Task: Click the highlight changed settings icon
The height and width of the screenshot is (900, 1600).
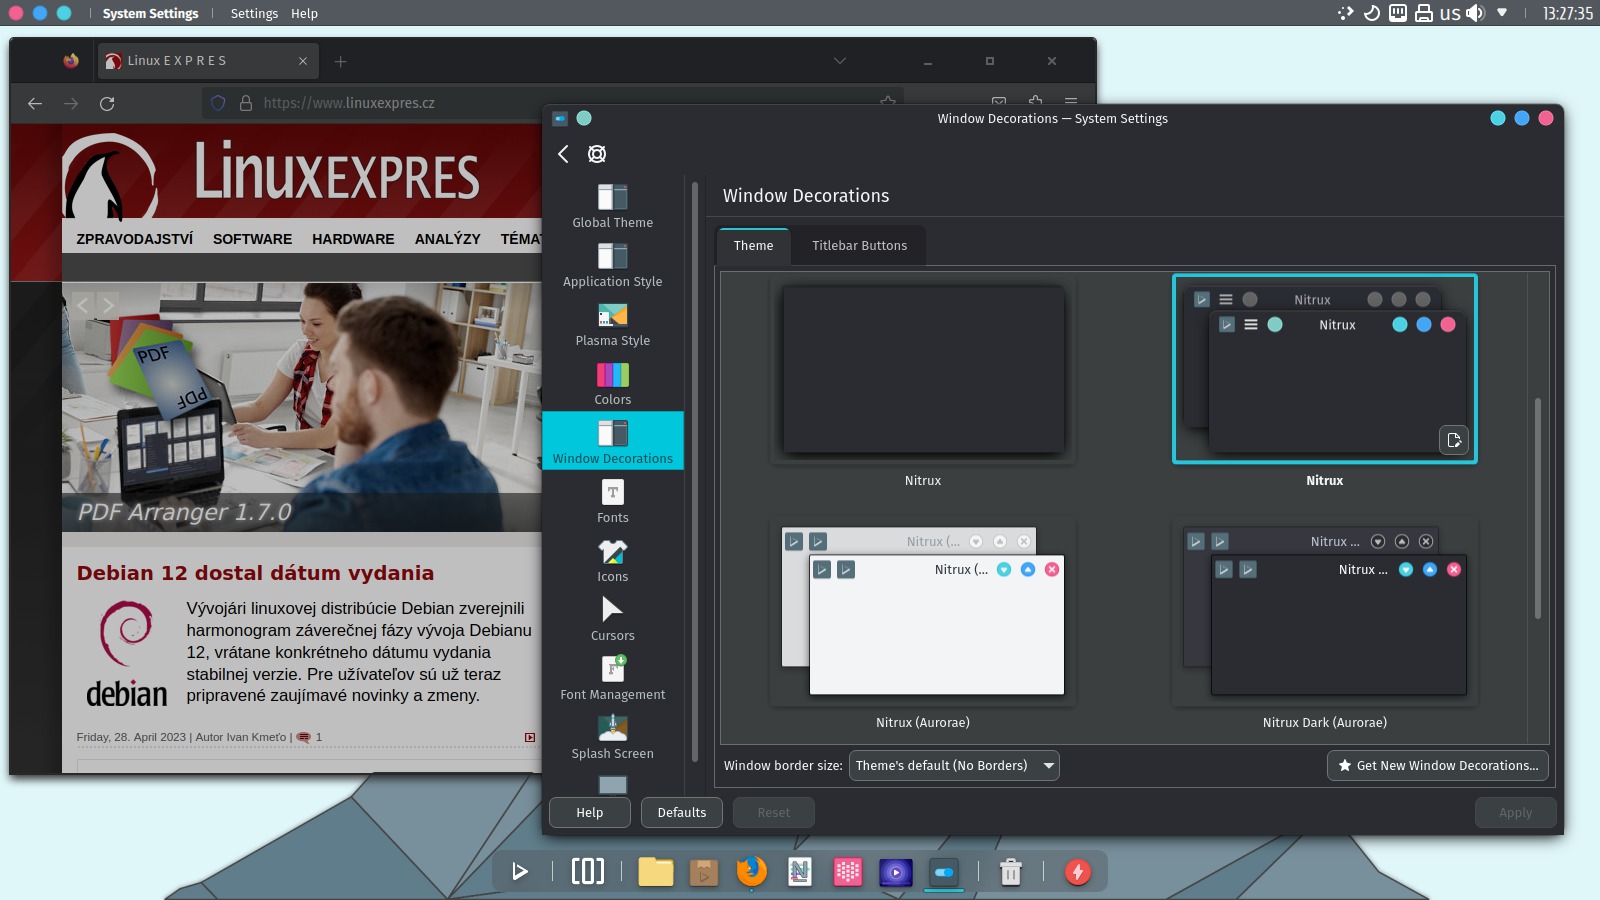Action: tap(597, 154)
